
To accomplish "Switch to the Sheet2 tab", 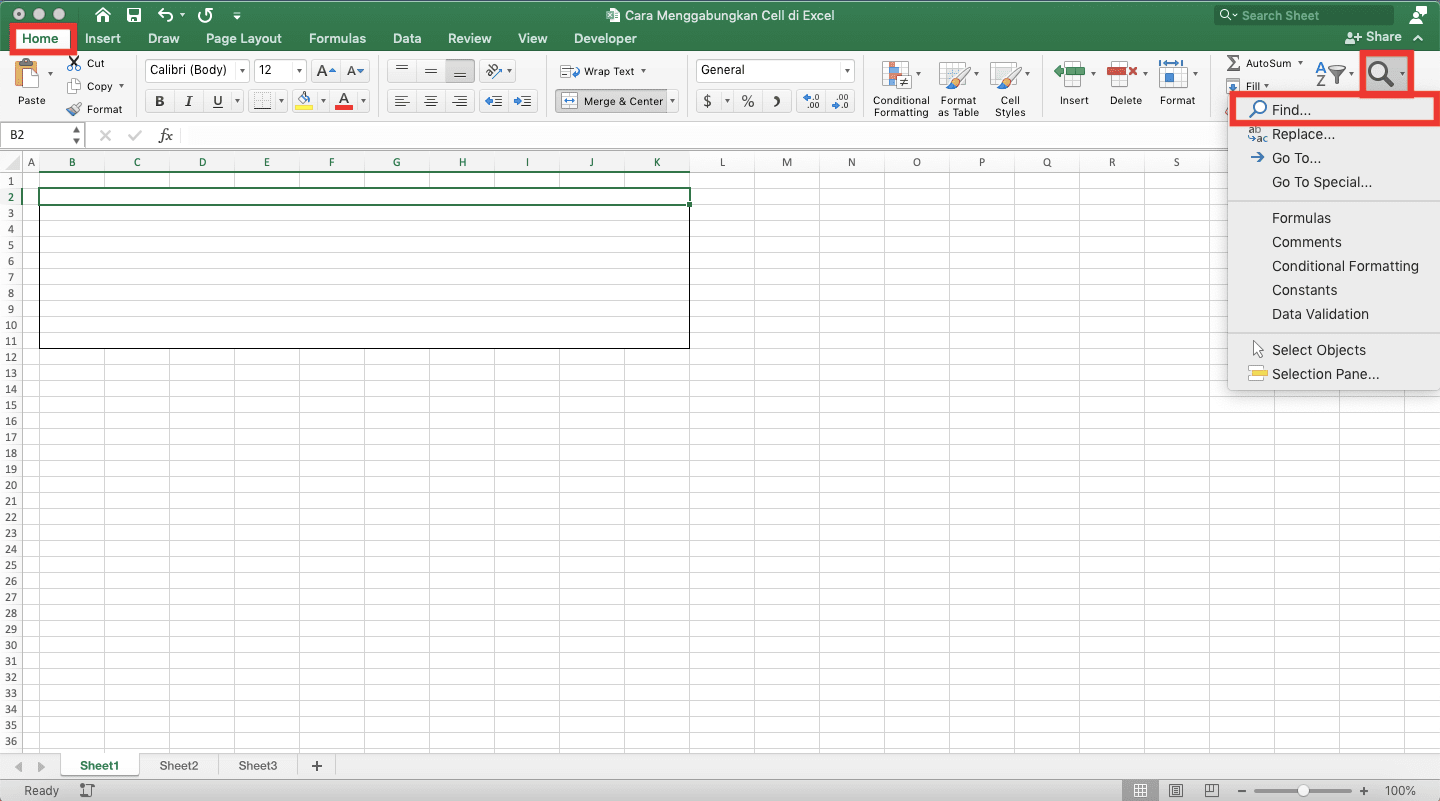I will [x=179, y=766].
